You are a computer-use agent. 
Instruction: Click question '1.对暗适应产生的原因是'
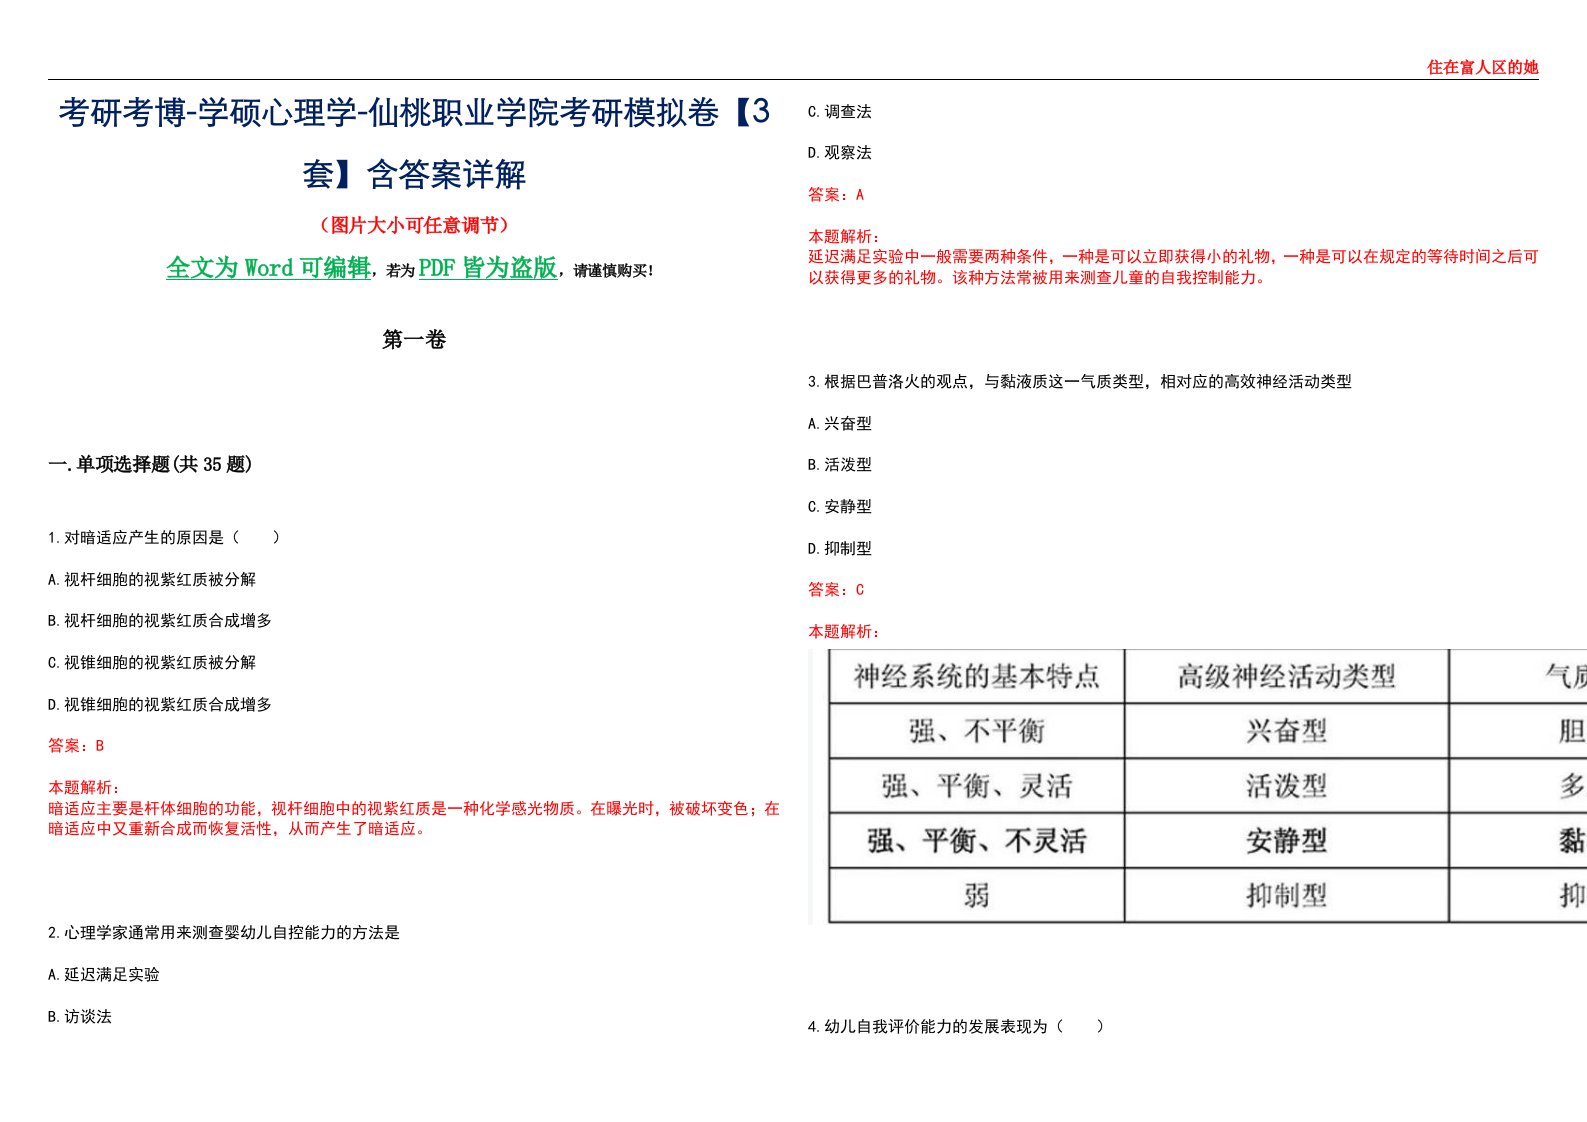(164, 537)
